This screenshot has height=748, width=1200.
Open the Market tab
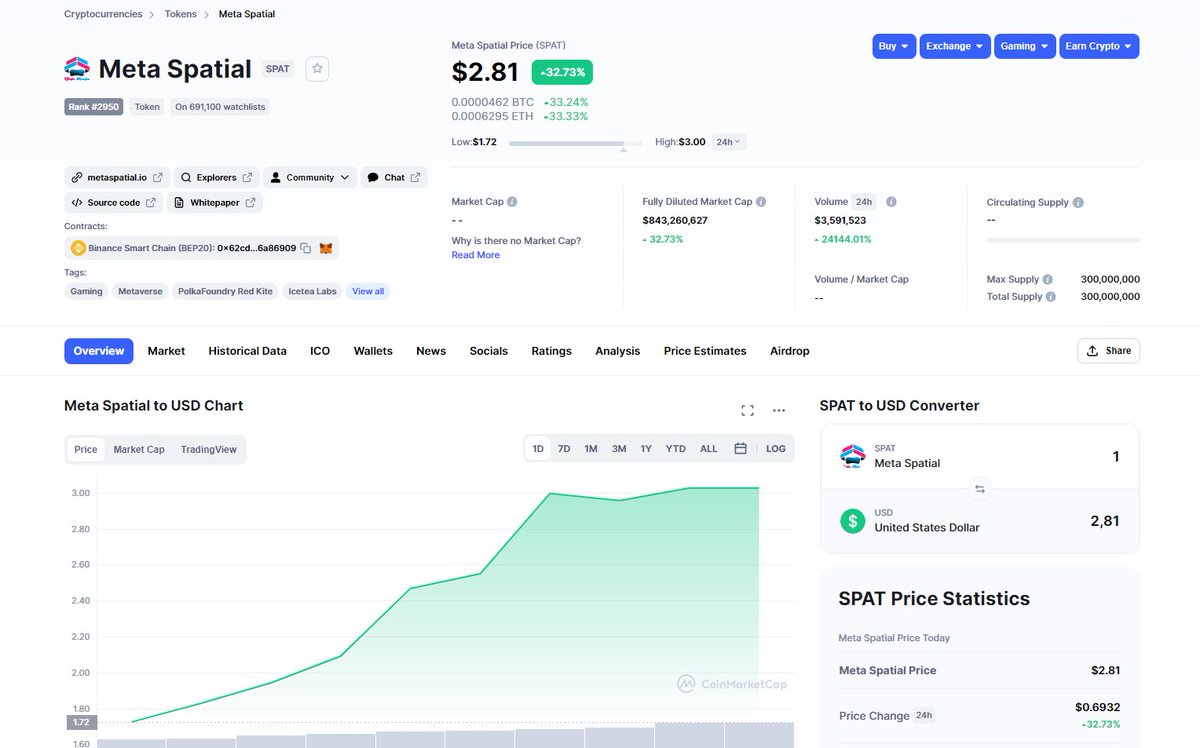click(166, 351)
